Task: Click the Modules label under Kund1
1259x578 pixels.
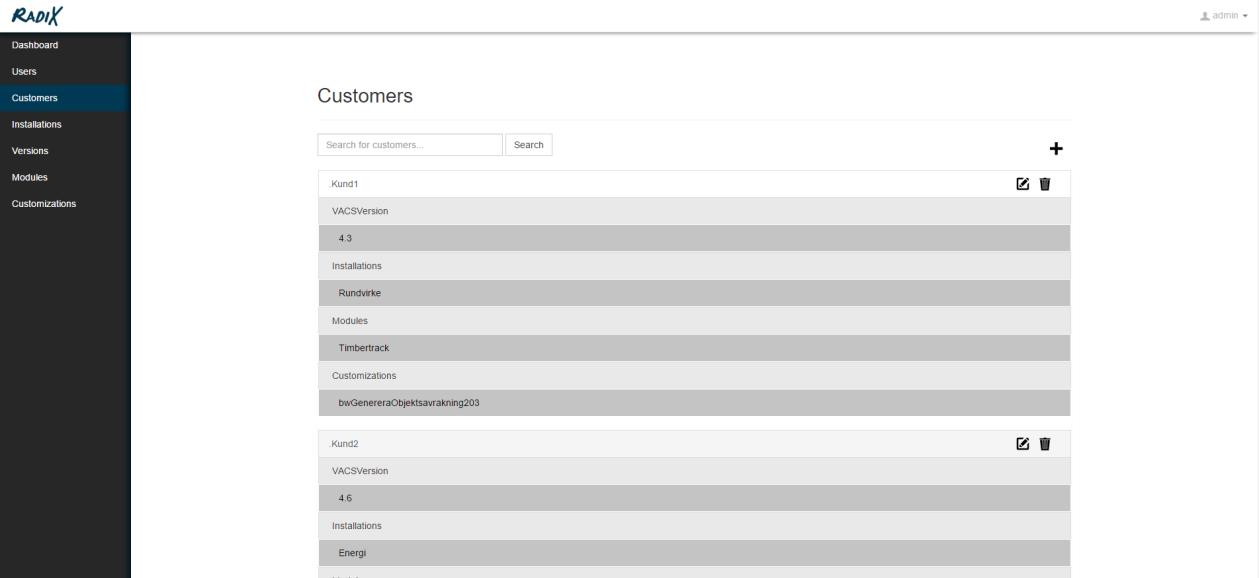Action: [350, 321]
